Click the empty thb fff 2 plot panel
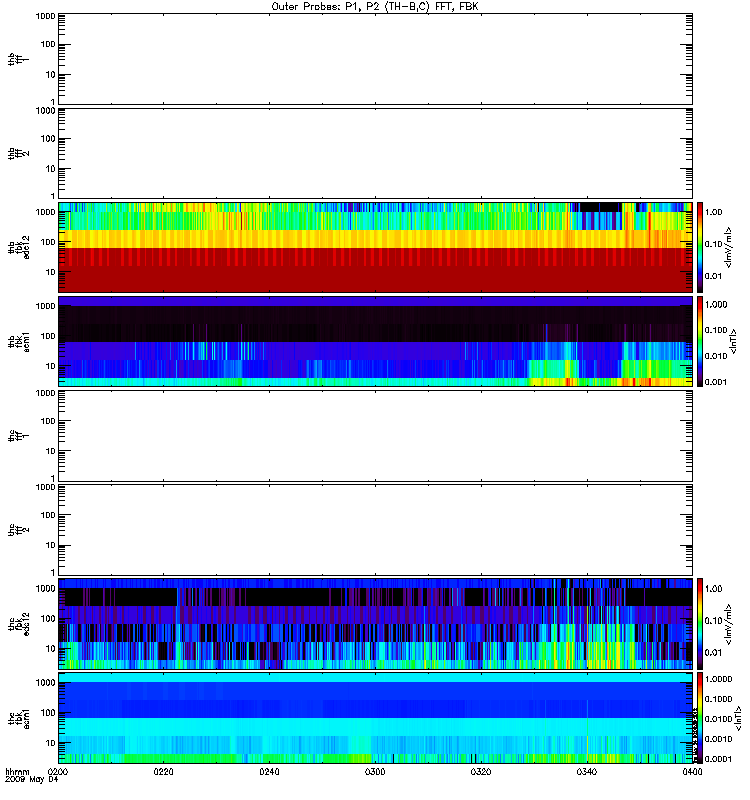 (375, 153)
